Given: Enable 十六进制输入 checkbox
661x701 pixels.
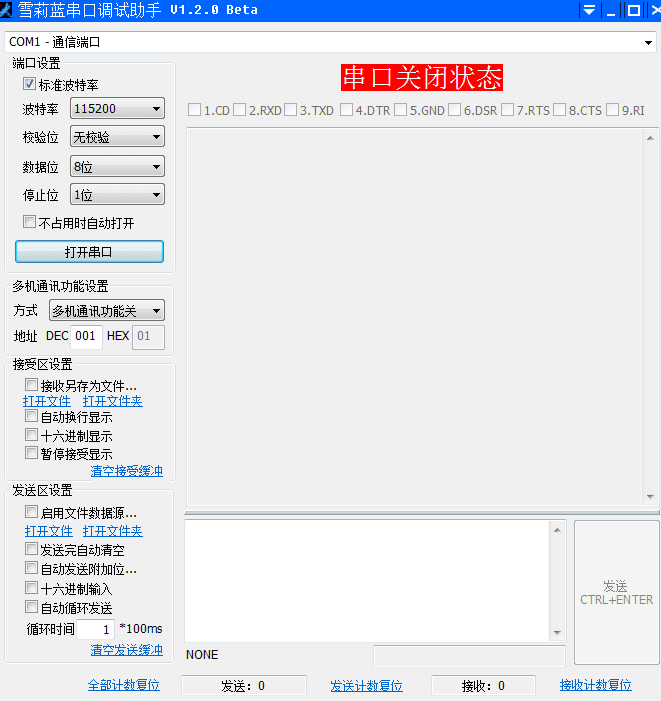Looking at the screenshot, I should (31, 588).
